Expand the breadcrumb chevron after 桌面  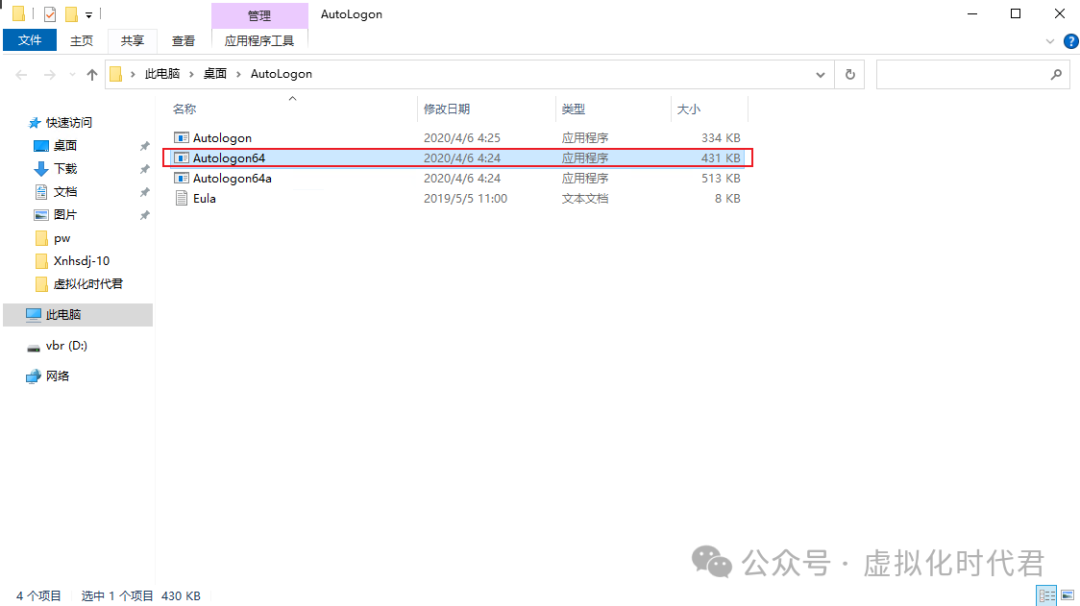click(x=238, y=74)
